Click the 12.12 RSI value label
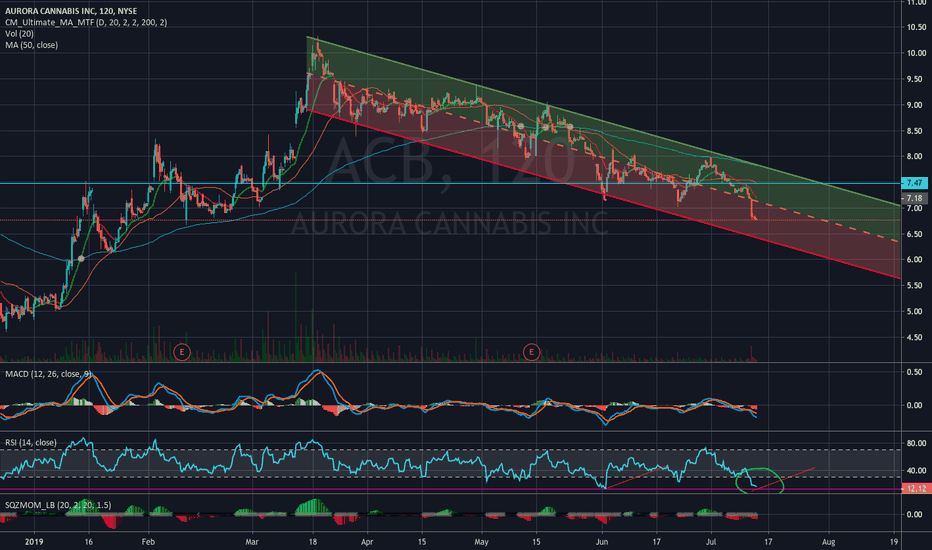The image size is (932, 550). [x=915, y=488]
